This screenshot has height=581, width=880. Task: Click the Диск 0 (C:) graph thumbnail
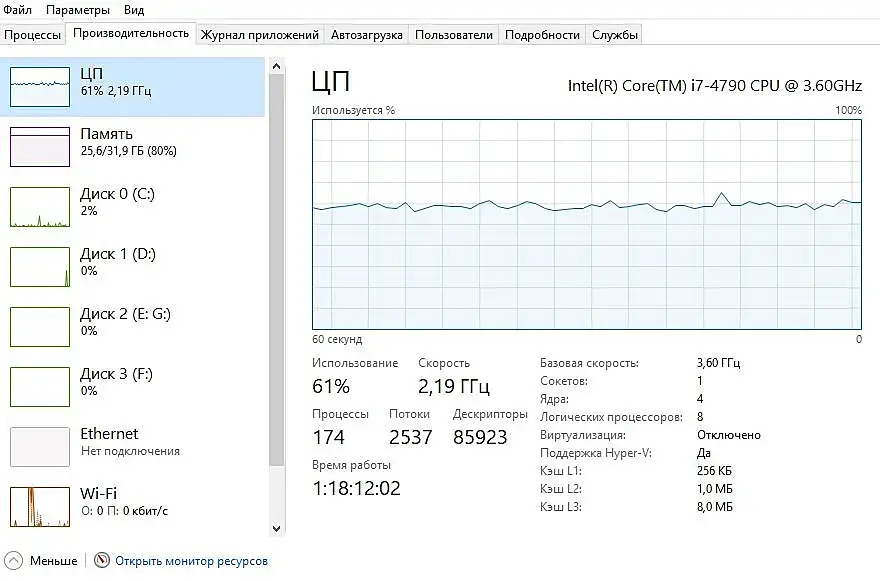40,207
